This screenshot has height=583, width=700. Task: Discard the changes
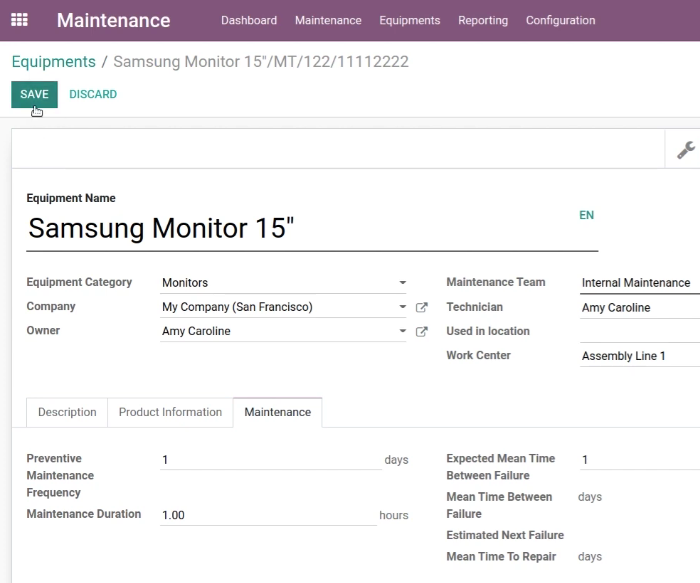coord(93,94)
